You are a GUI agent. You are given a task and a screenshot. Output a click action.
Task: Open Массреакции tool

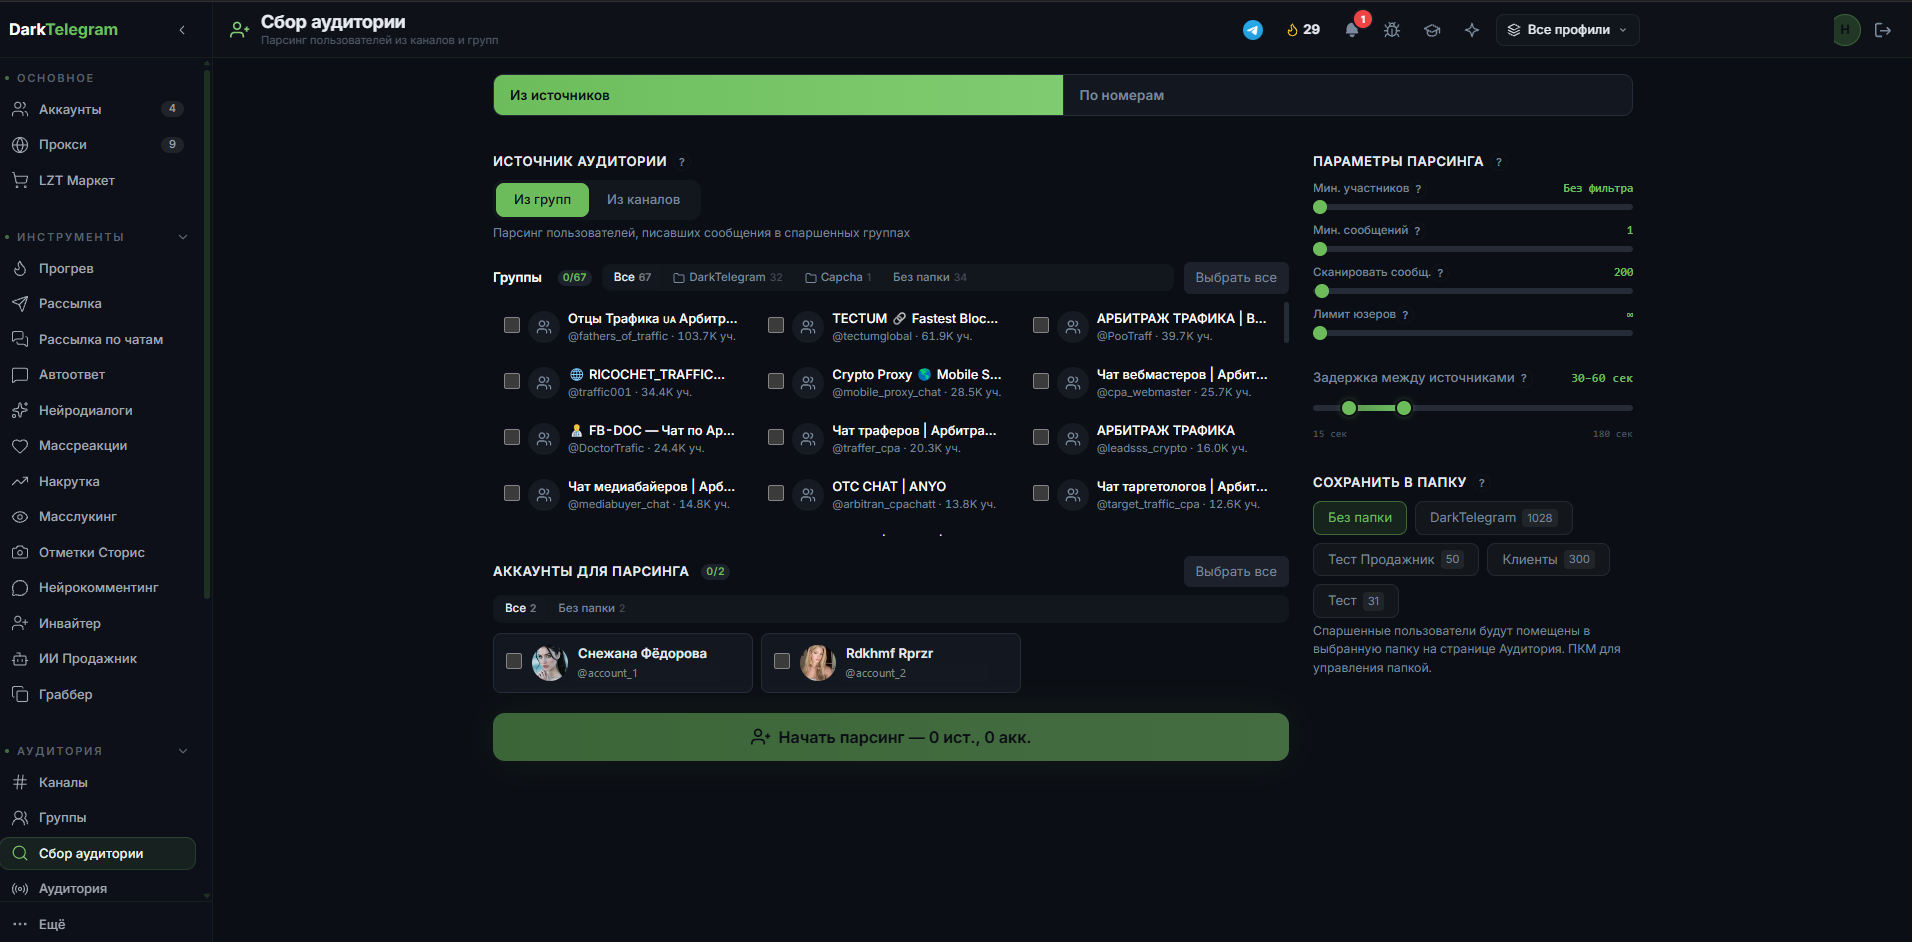click(98, 446)
